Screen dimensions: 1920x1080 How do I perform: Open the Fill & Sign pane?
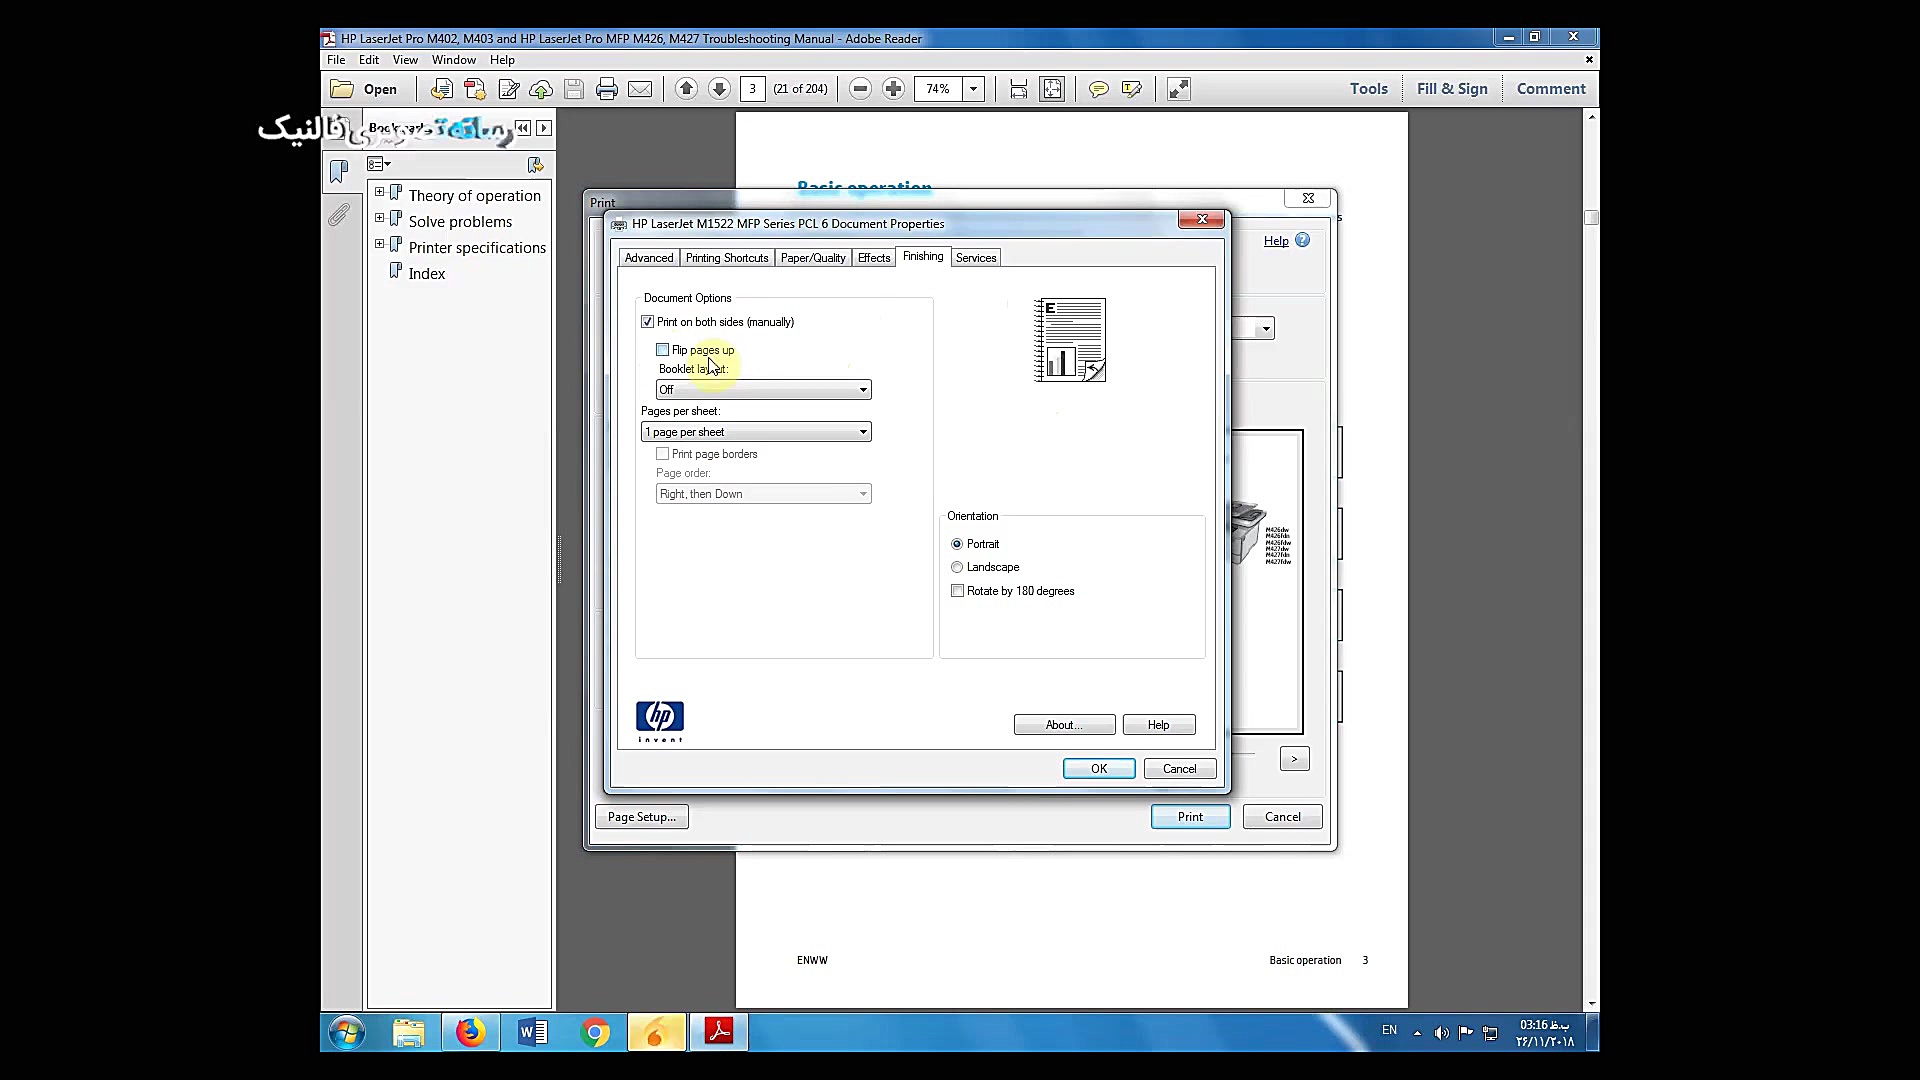pyautogui.click(x=1452, y=89)
